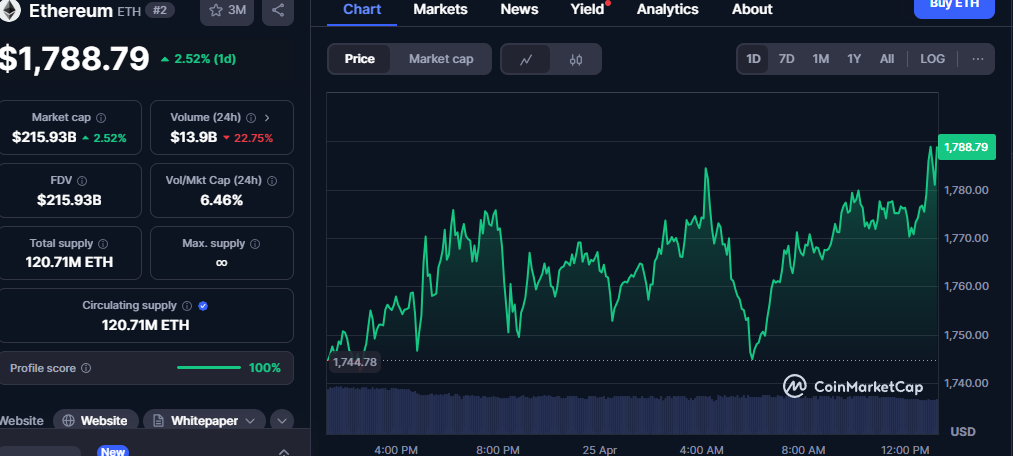Switch to the line chart view icon
The height and width of the screenshot is (456, 1013).
pos(526,59)
